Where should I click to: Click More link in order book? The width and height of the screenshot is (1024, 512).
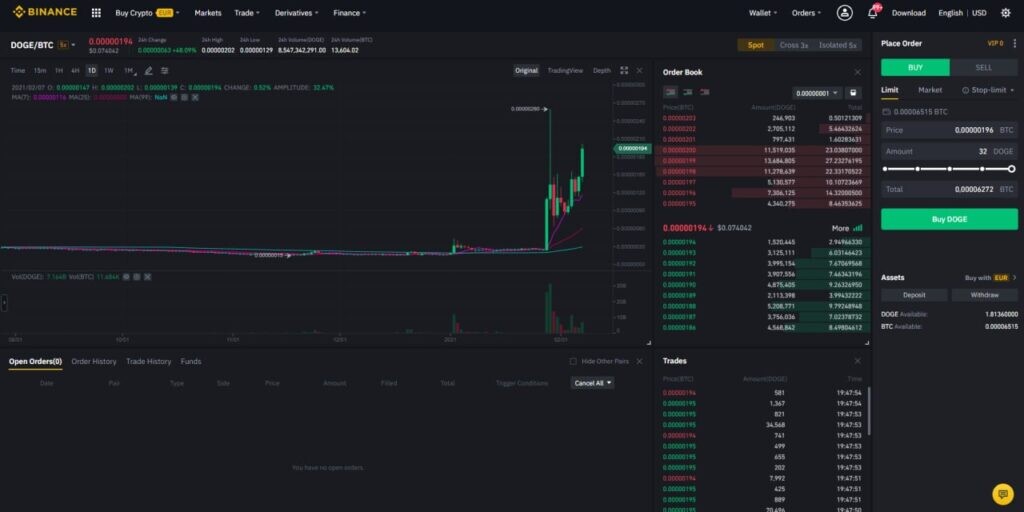click(840, 229)
